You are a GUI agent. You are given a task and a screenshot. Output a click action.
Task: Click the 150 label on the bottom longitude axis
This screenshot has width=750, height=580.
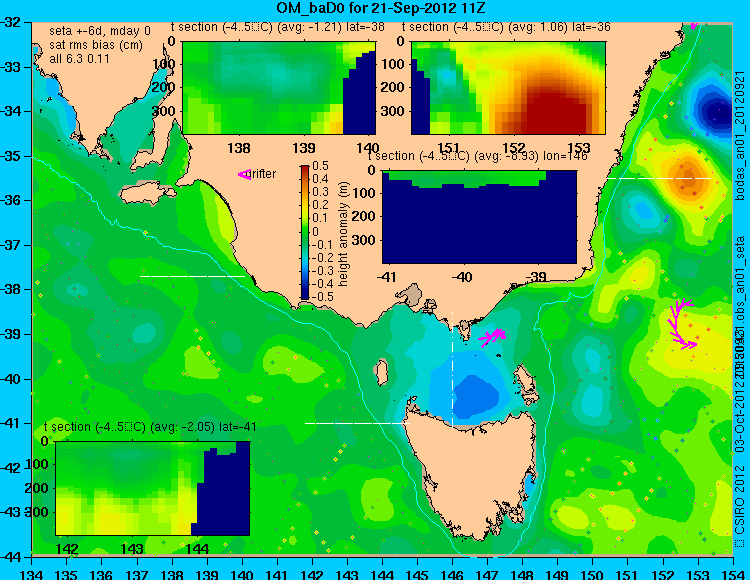pos(592,574)
